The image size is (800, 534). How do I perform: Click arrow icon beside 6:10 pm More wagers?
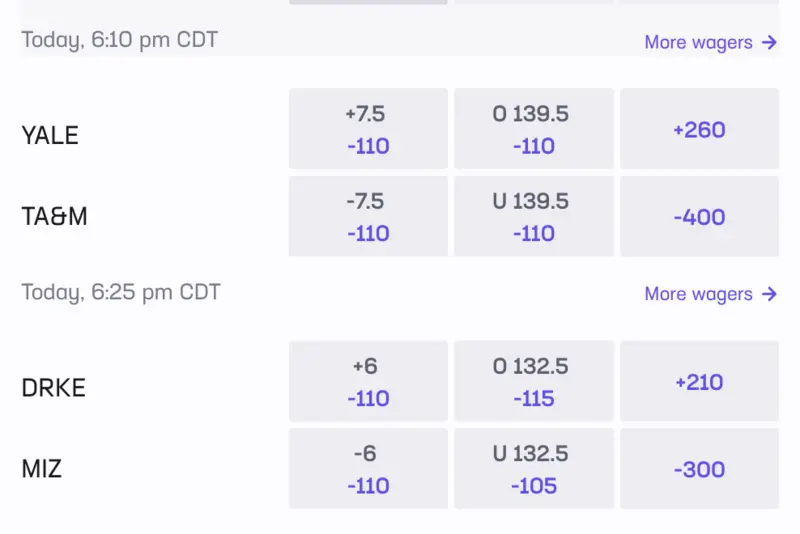769,42
